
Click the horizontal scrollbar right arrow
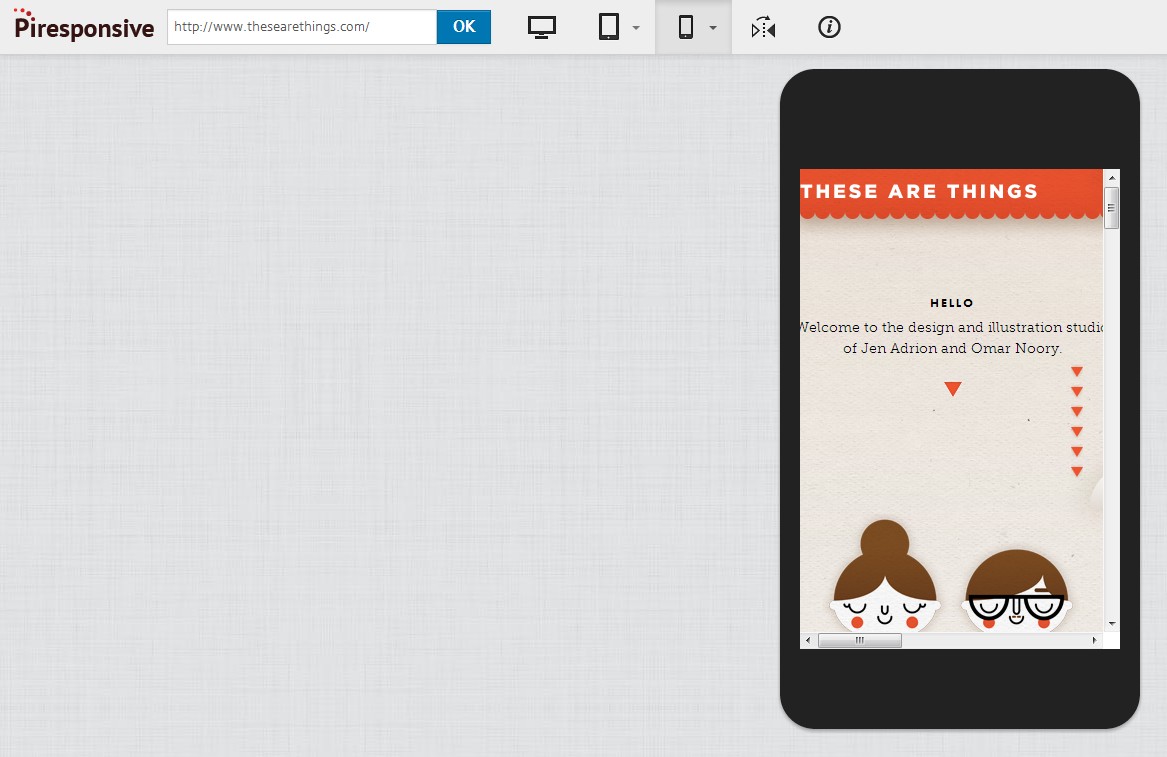1094,640
